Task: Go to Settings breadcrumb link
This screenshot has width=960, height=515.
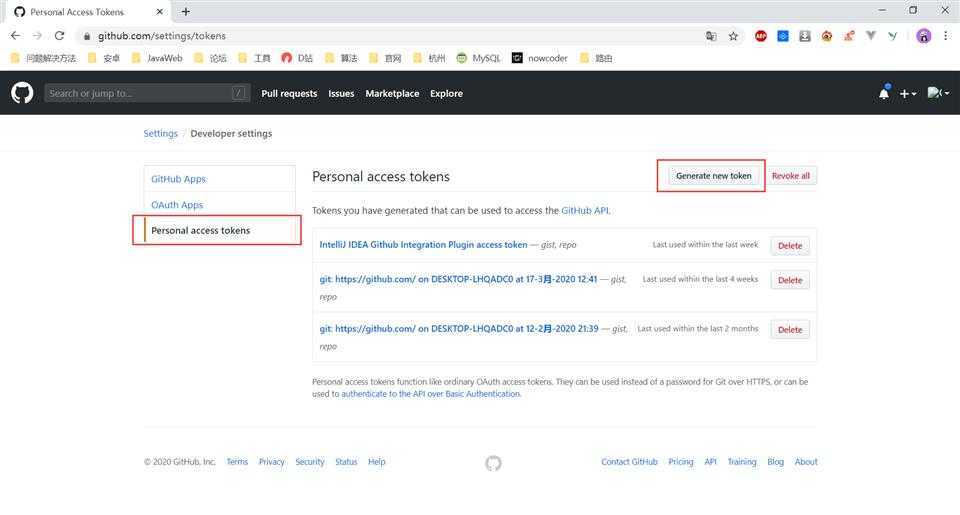Action: tap(160, 133)
